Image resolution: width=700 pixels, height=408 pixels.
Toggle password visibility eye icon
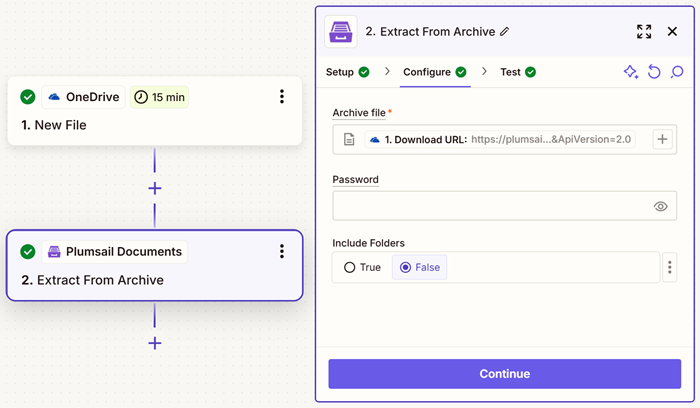pos(660,206)
